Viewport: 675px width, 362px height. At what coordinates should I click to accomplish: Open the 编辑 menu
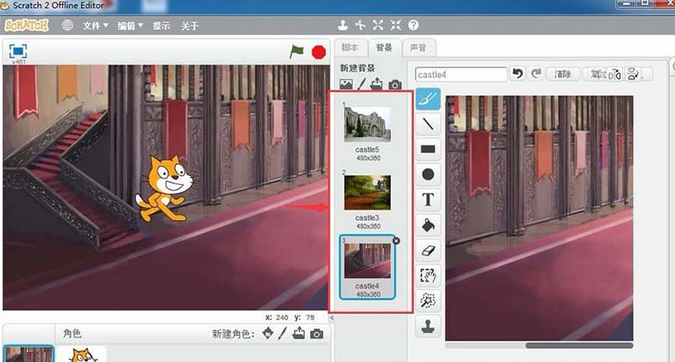(130, 26)
